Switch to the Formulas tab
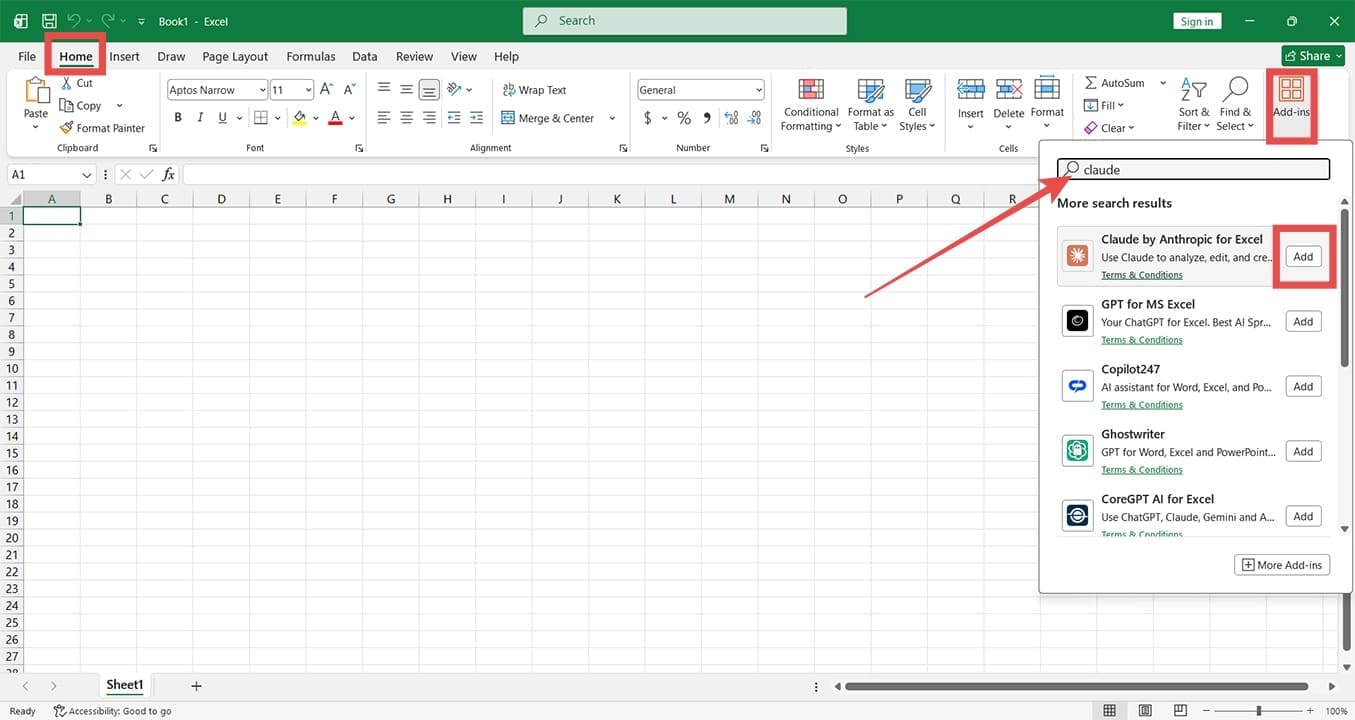Viewport: 1355px width, 720px height. tap(311, 57)
